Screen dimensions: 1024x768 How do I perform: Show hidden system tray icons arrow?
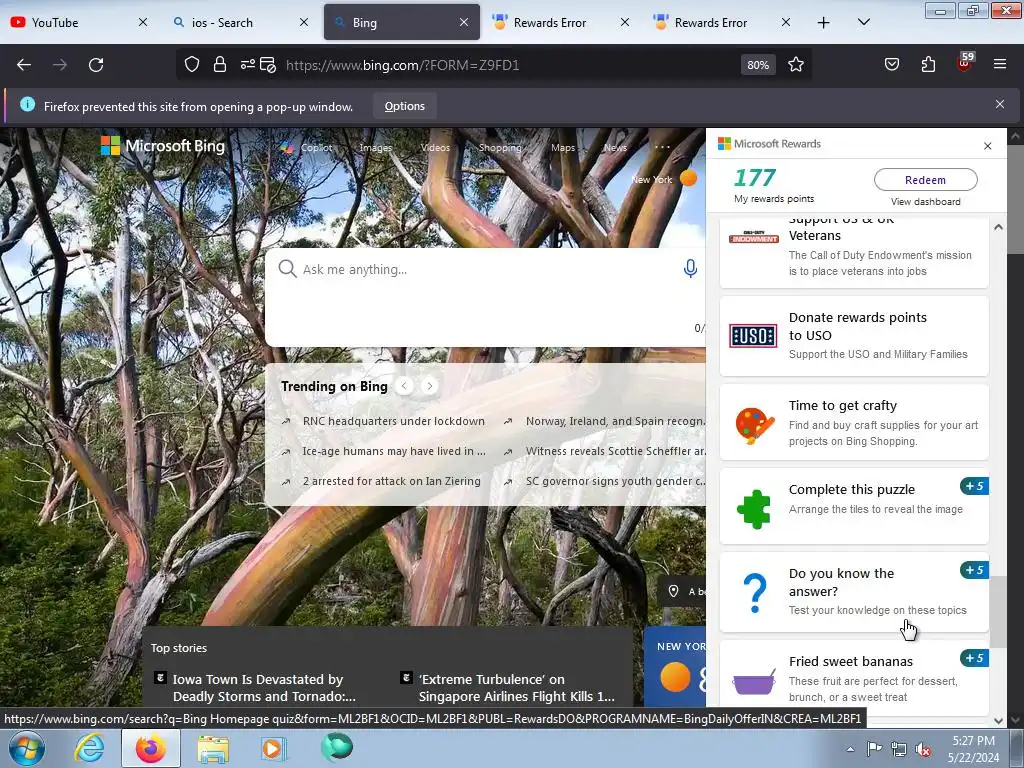coord(850,749)
